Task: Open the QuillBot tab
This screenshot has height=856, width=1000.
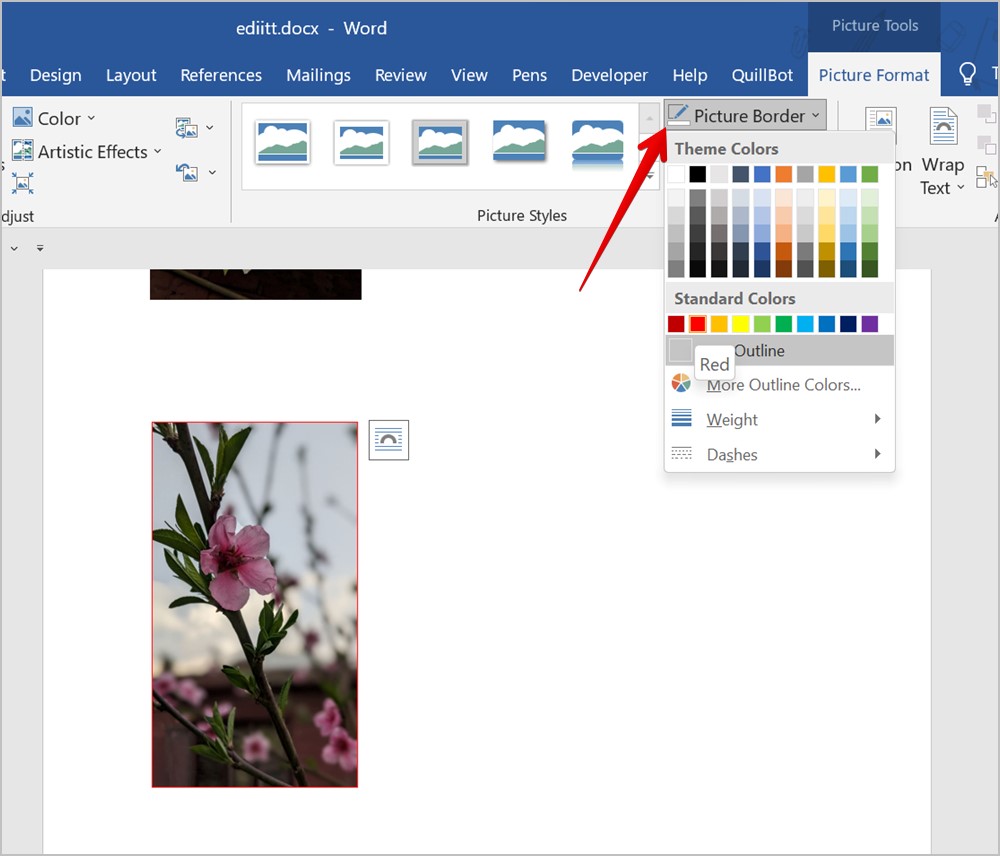Action: click(x=762, y=75)
